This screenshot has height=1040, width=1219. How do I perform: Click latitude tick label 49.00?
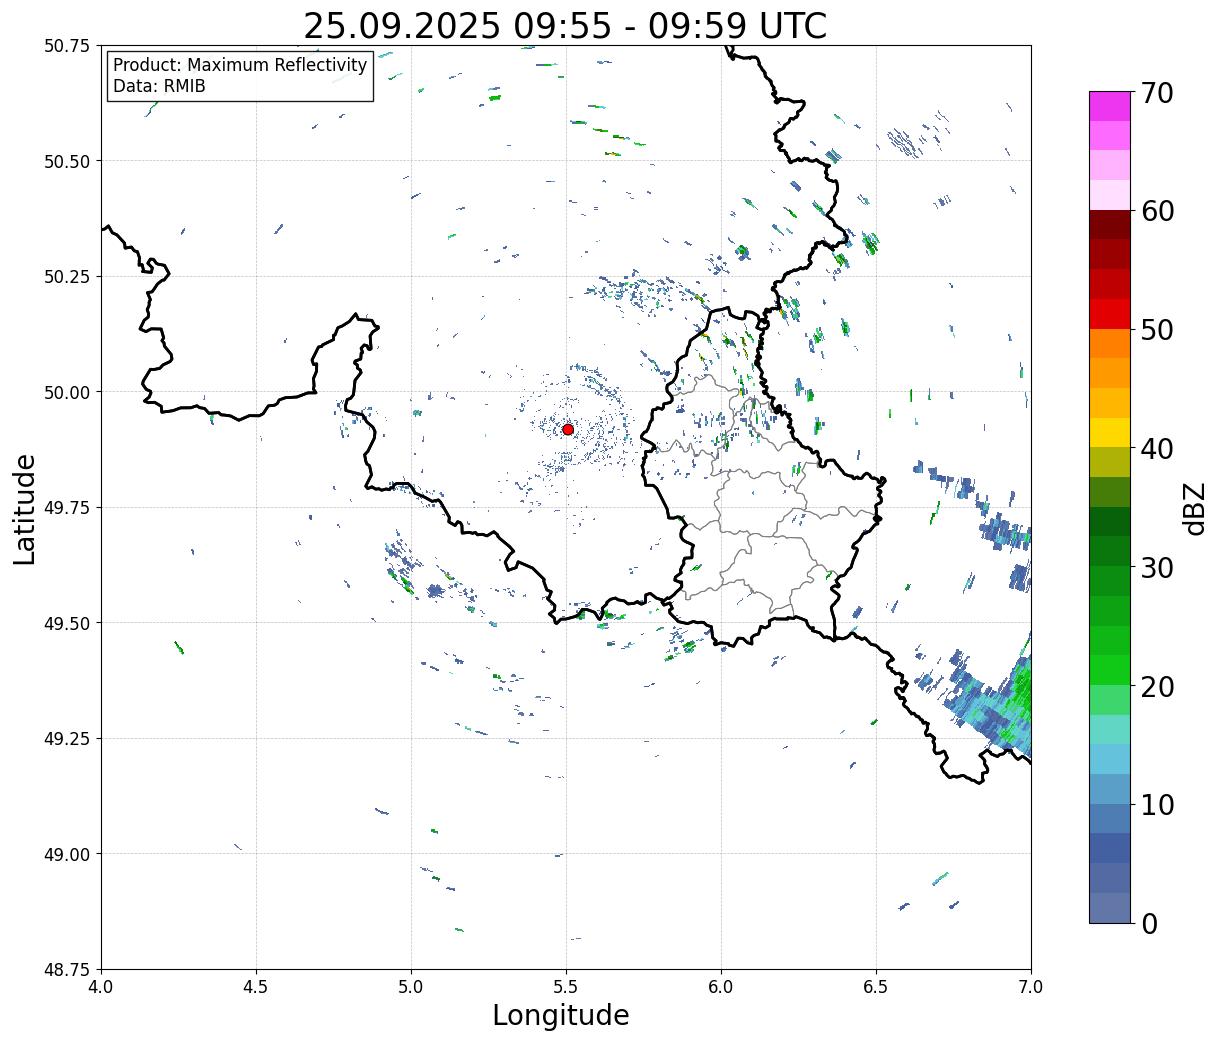tap(67, 854)
